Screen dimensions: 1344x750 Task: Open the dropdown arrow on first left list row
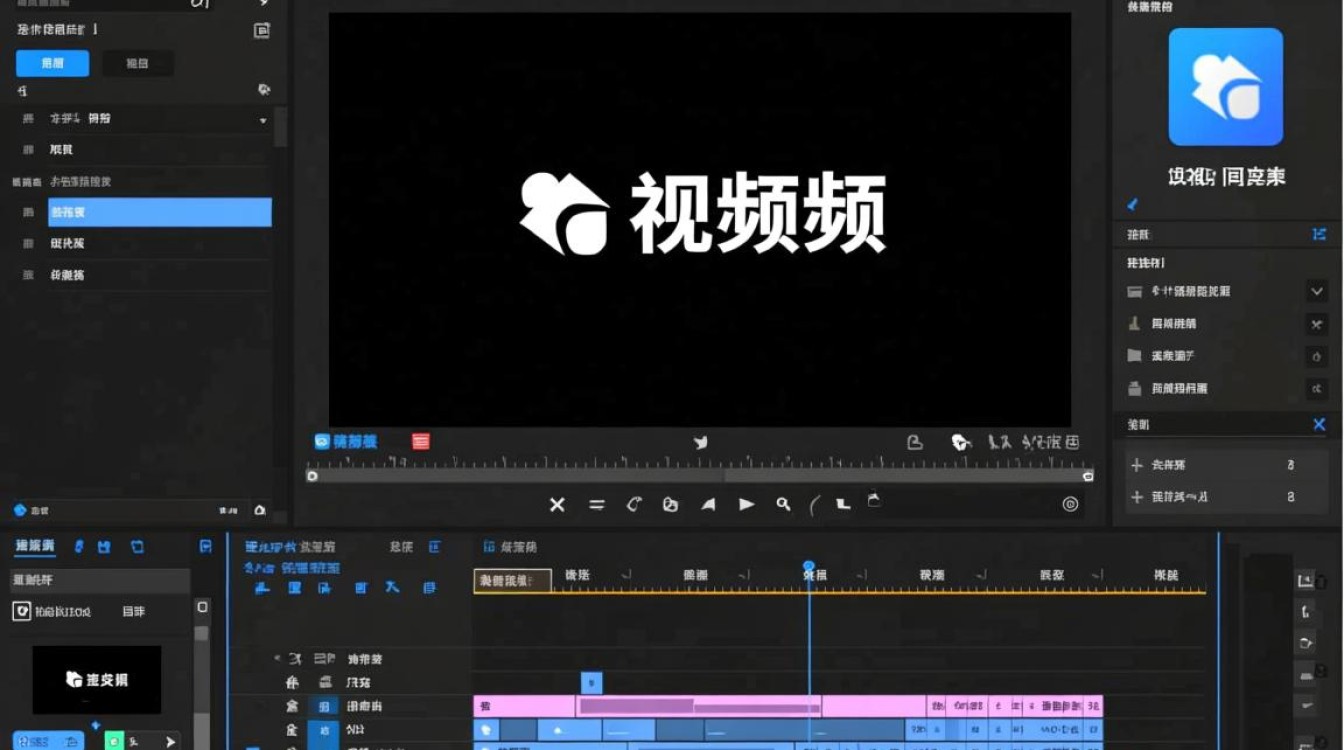pos(263,120)
